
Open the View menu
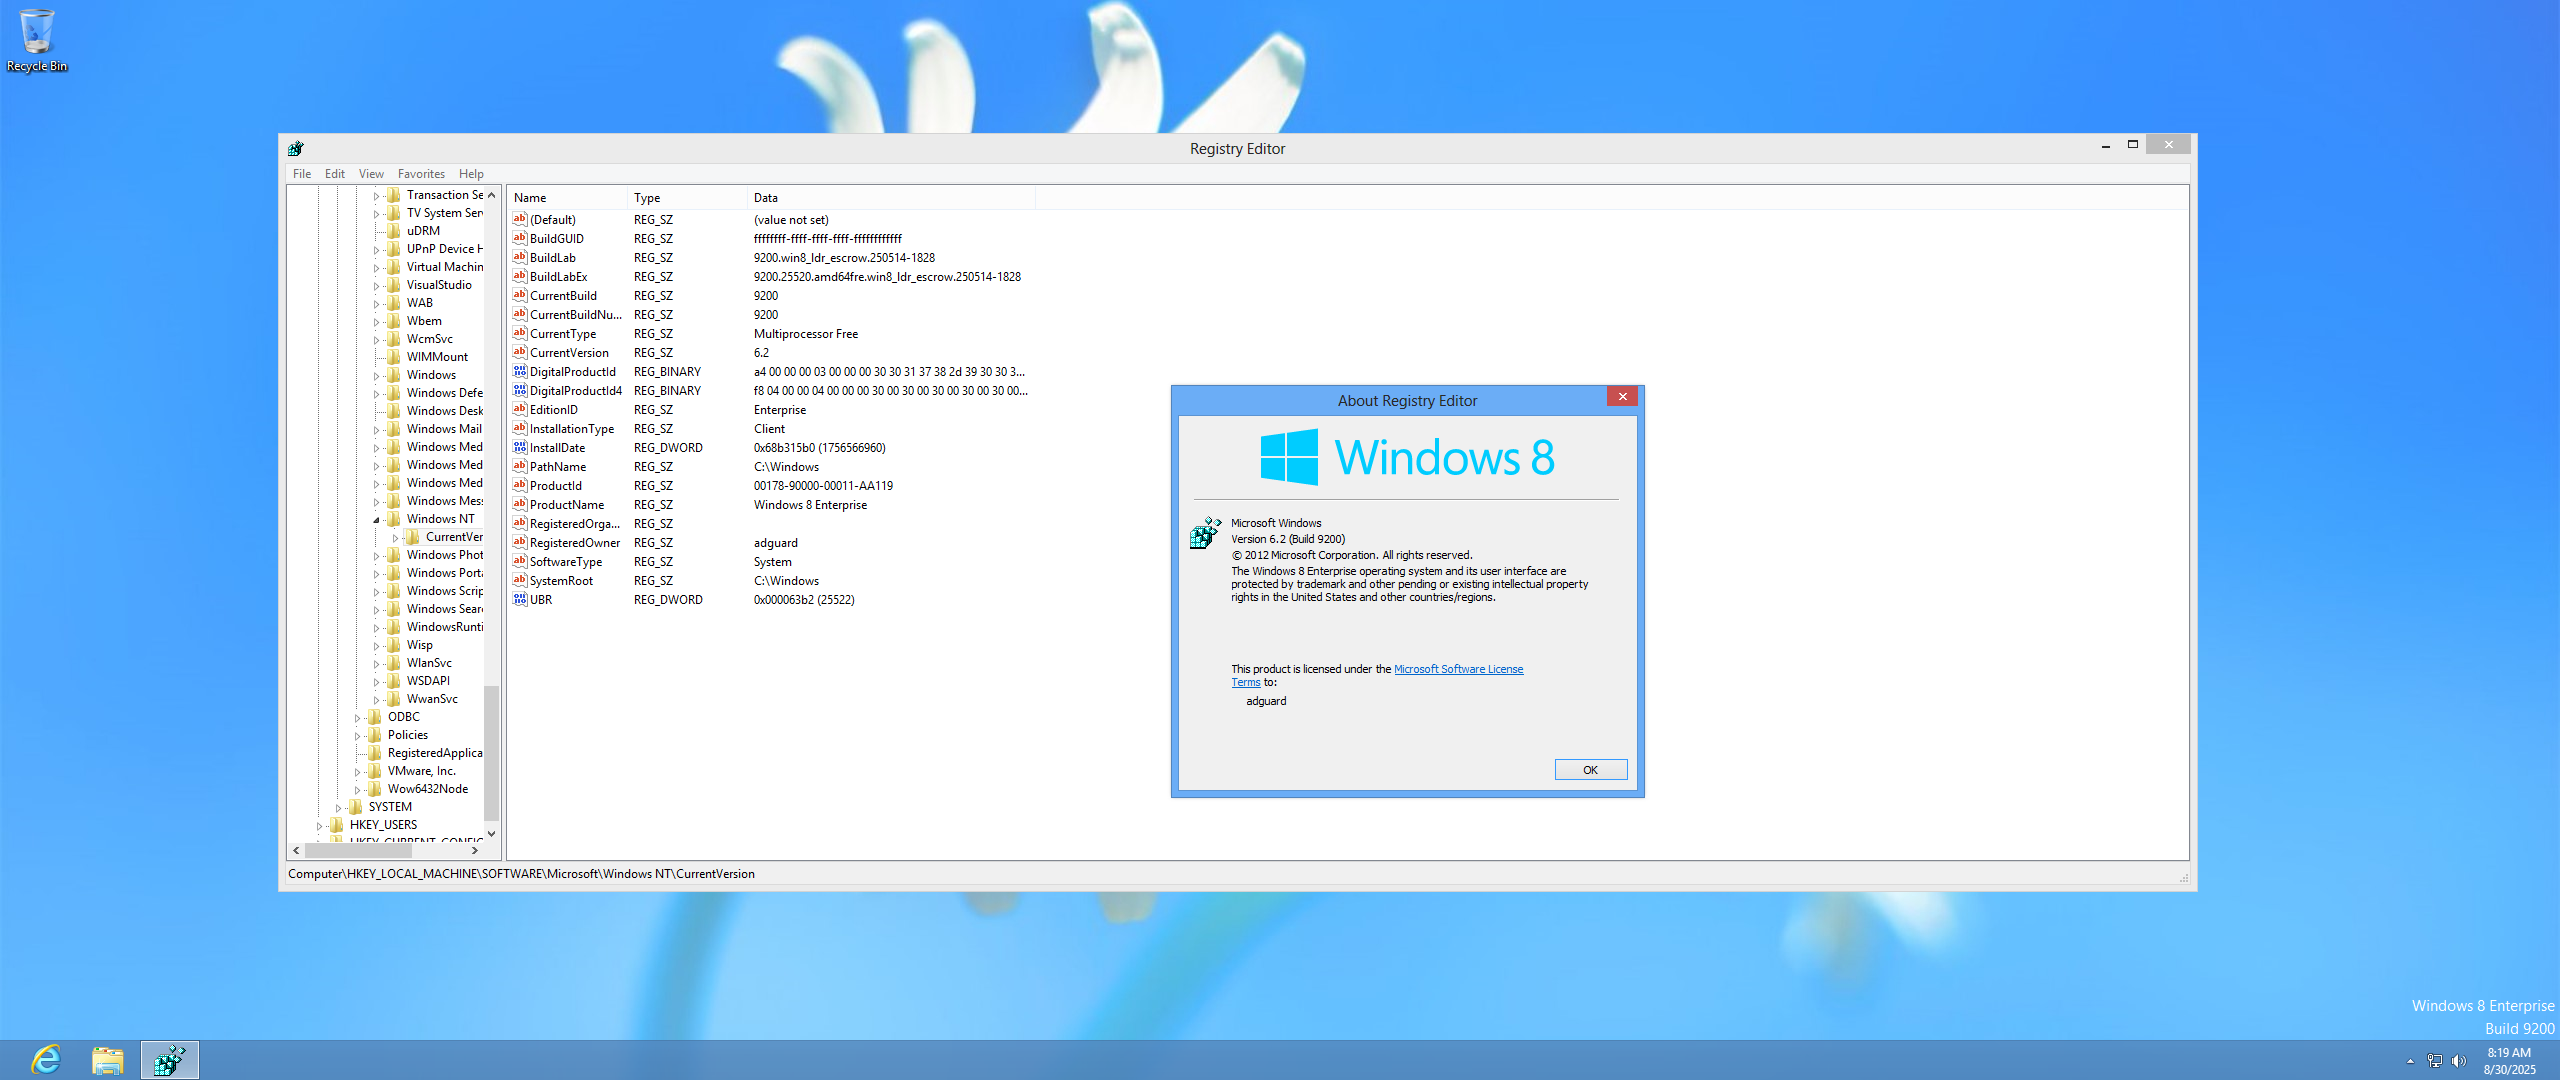(371, 174)
